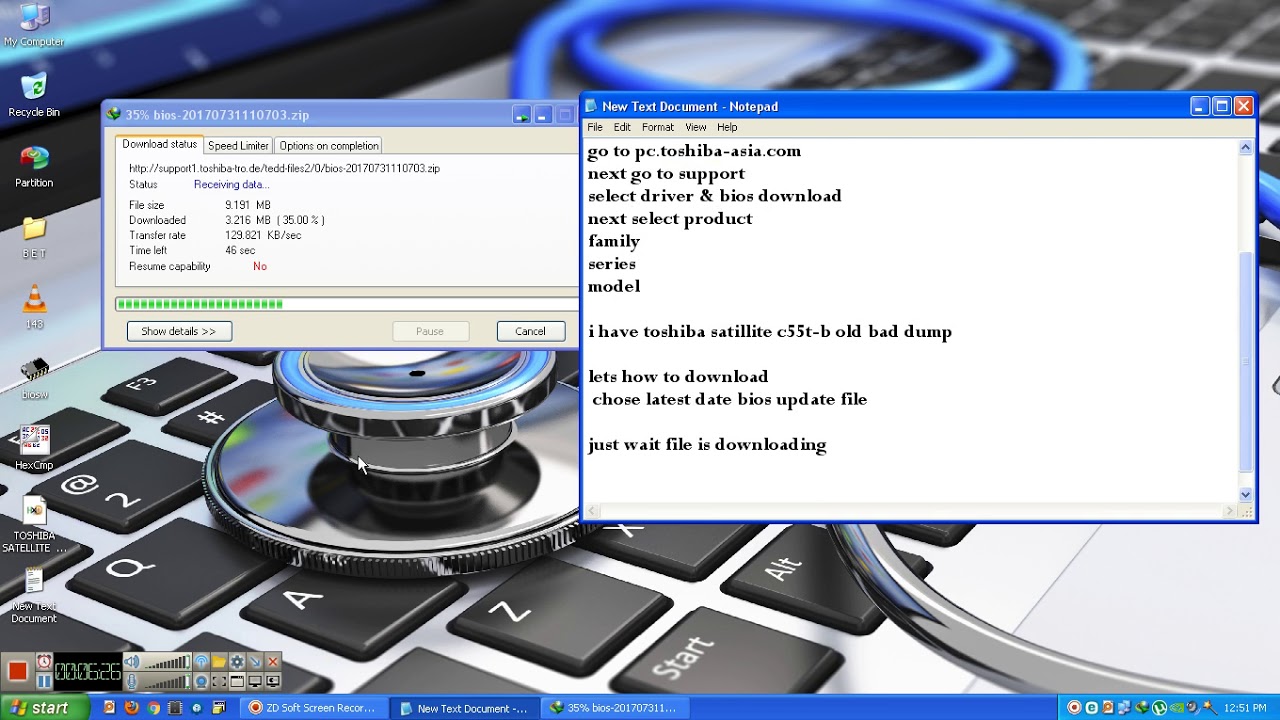Click the Internet Download Manager tray icon
1280x720 pixels.
tap(1142, 707)
